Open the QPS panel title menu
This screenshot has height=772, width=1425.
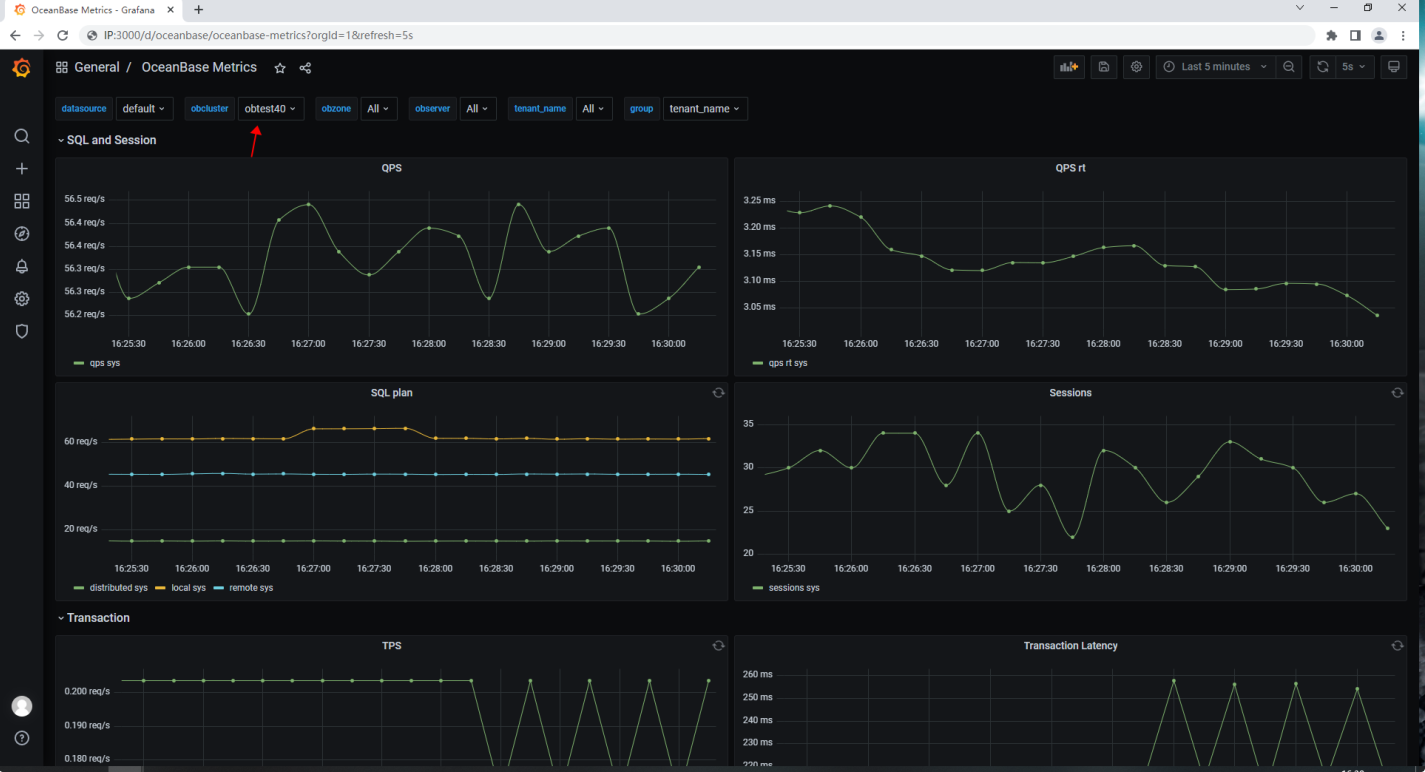tap(392, 168)
